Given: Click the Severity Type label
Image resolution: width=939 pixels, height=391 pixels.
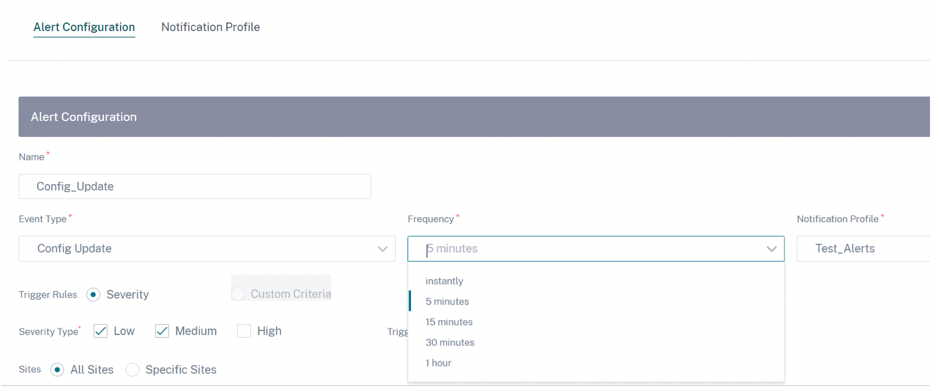Looking at the screenshot, I should tap(49, 331).
